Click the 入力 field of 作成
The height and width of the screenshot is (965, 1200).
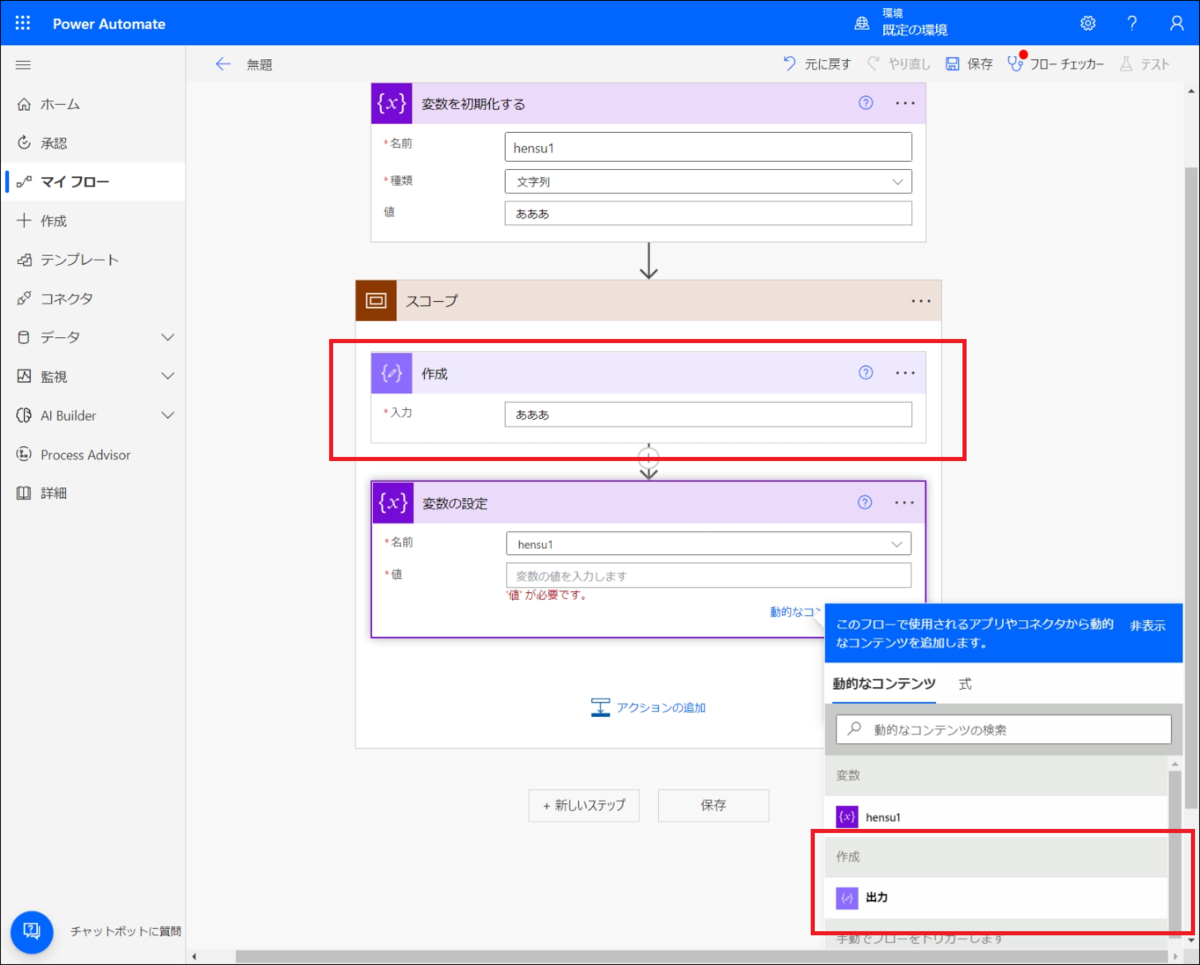708,414
